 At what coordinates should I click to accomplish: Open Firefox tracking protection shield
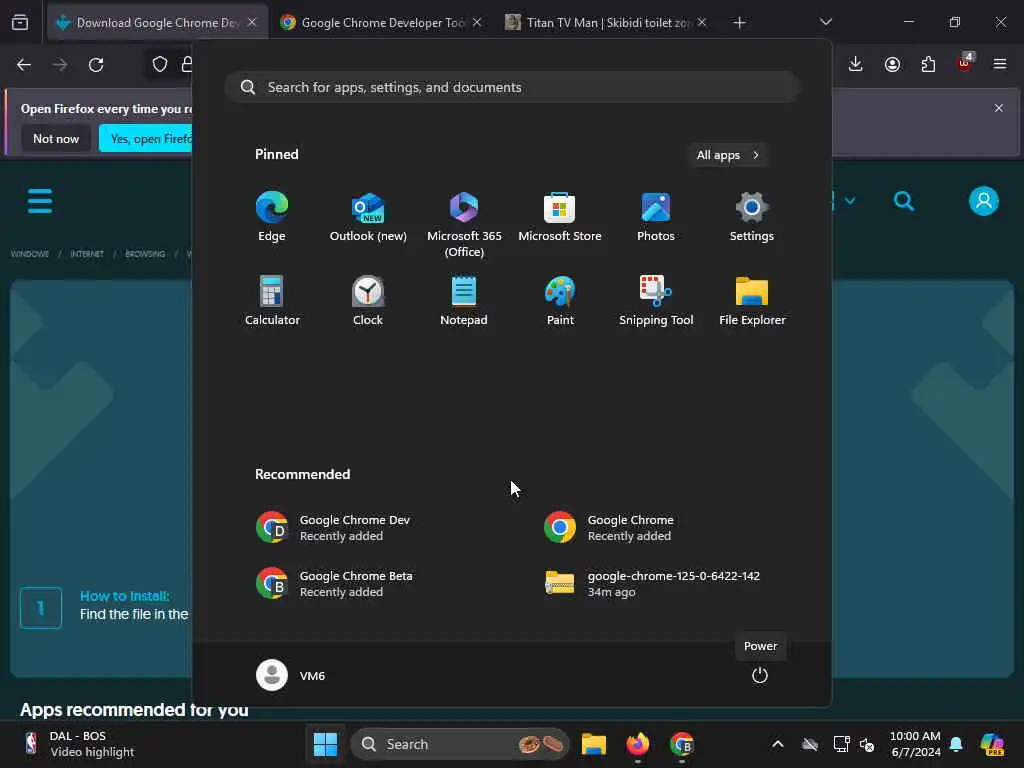click(x=159, y=65)
